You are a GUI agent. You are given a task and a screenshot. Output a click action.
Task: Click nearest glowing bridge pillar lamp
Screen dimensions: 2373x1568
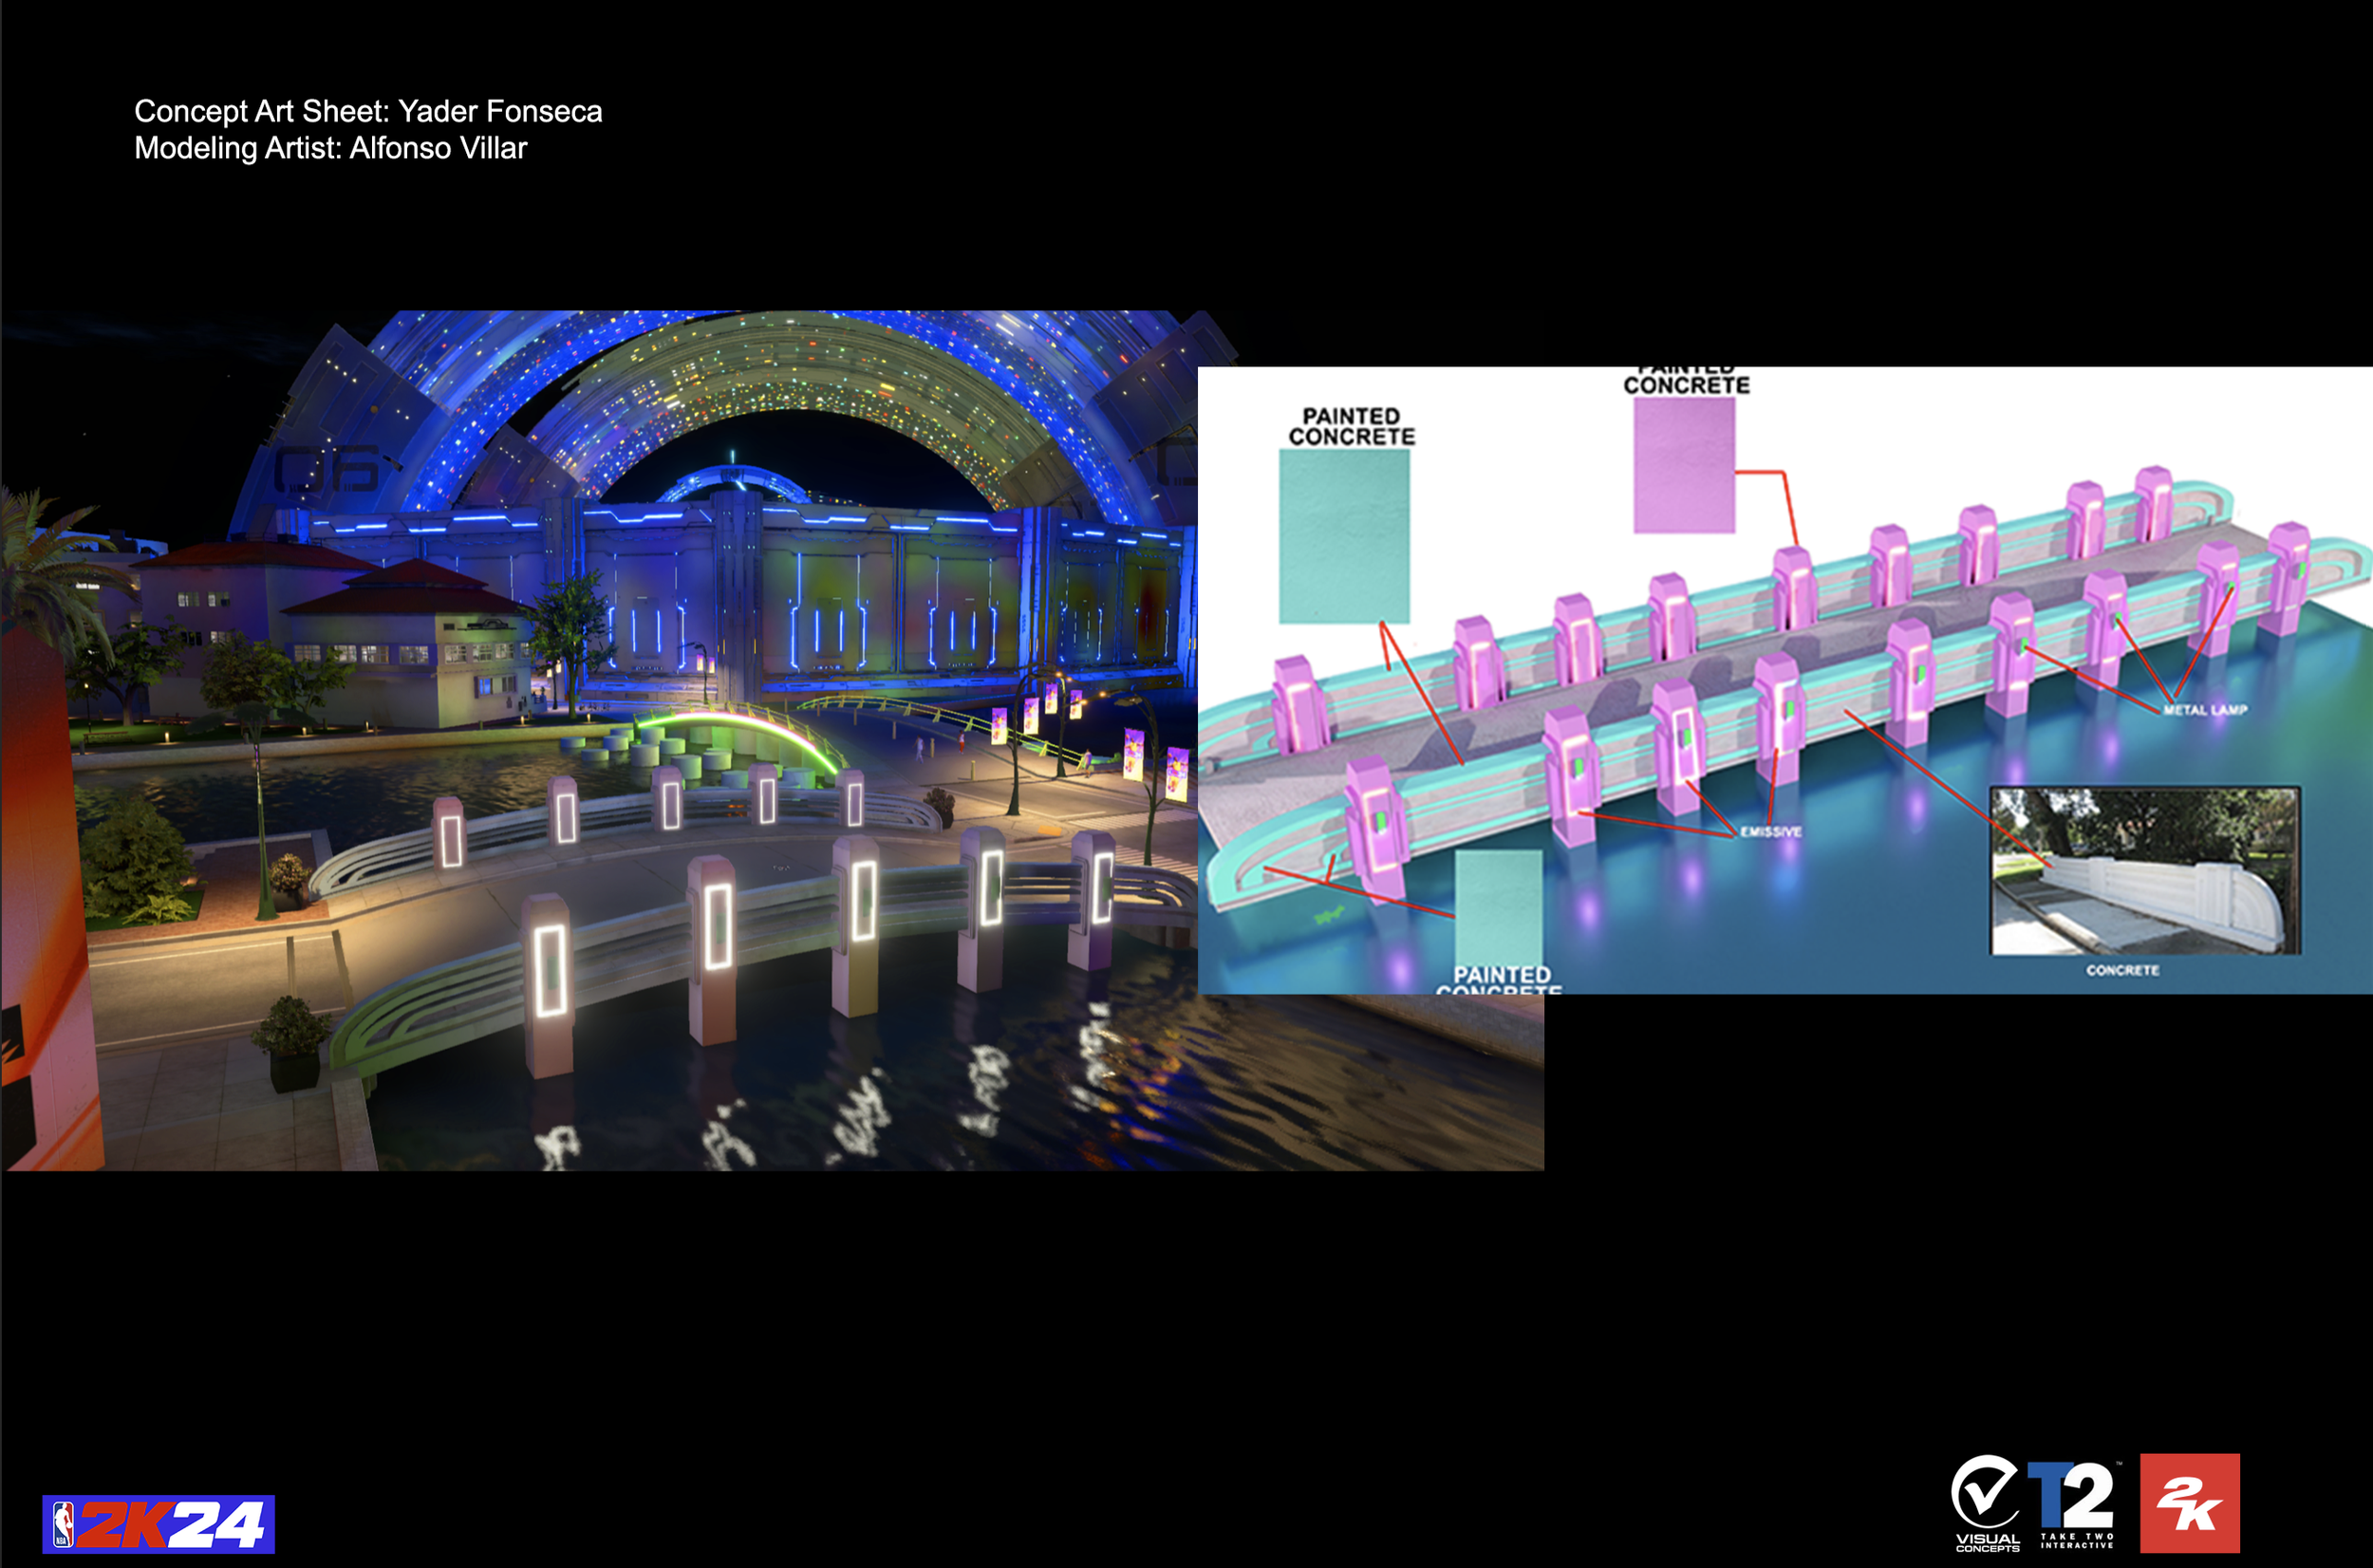tap(550, 970)
